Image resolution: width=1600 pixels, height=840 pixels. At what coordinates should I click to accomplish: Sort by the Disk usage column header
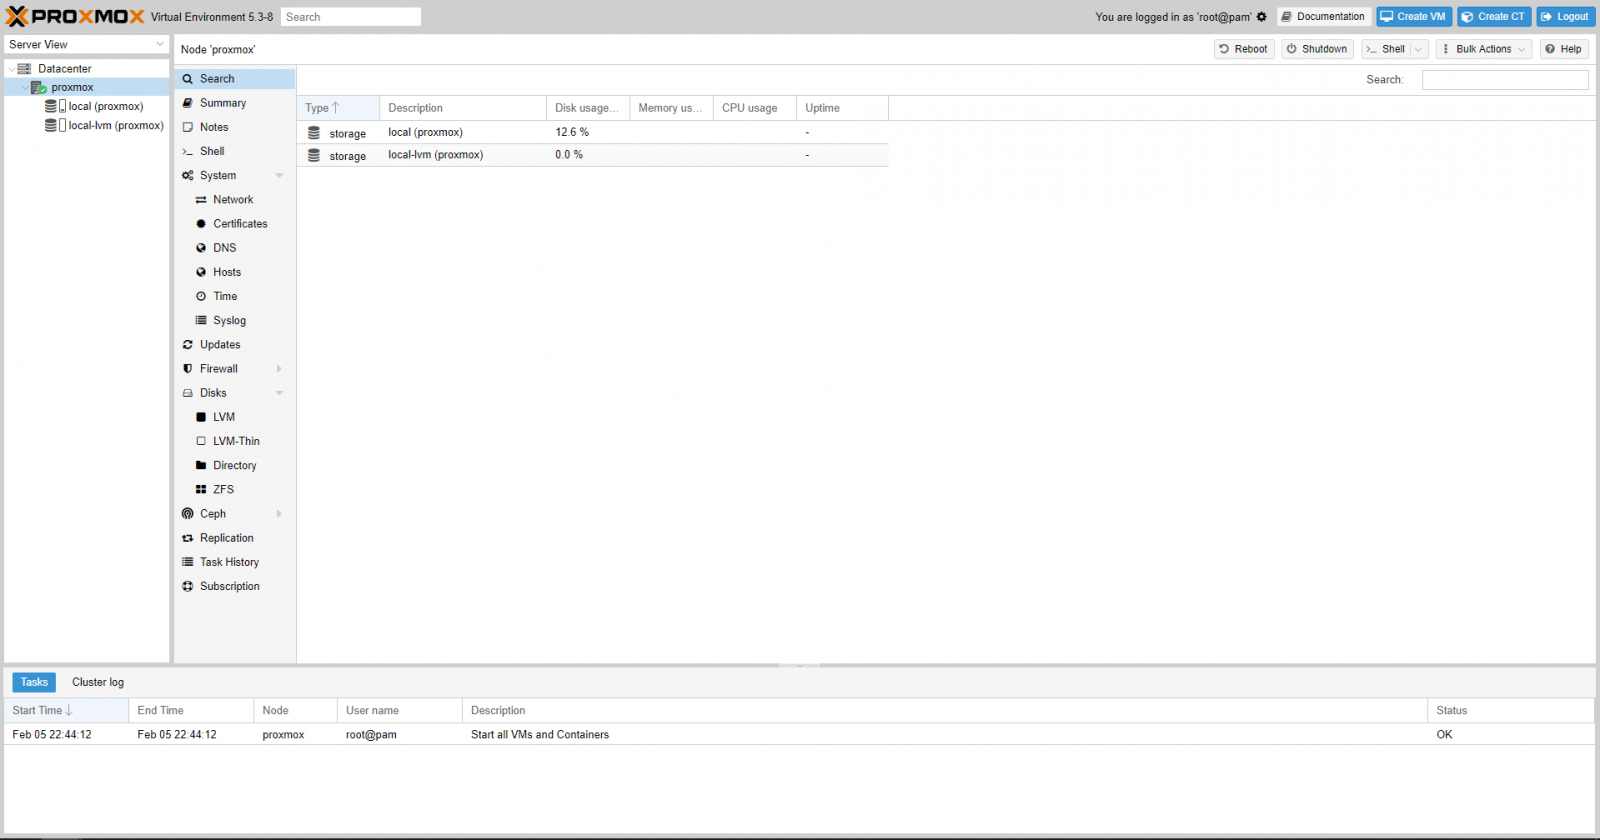[x=587, y=108]
